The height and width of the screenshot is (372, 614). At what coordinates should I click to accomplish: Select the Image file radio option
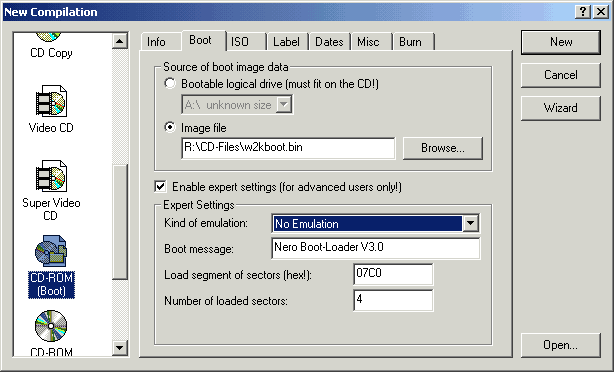(170, 127)
